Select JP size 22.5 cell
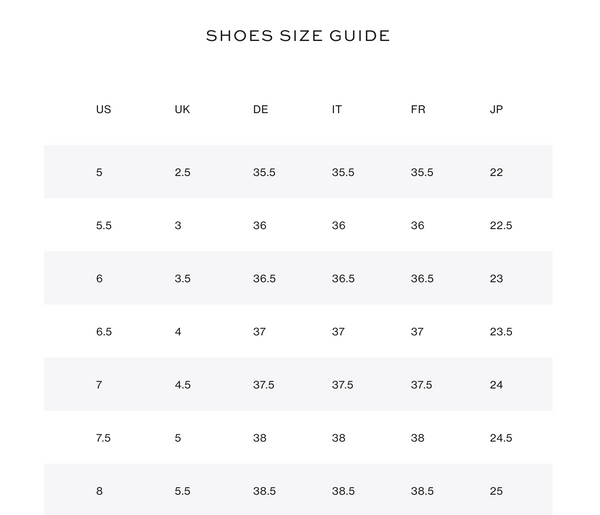Screen dimensions: 600x515 [x=501, y=225]
